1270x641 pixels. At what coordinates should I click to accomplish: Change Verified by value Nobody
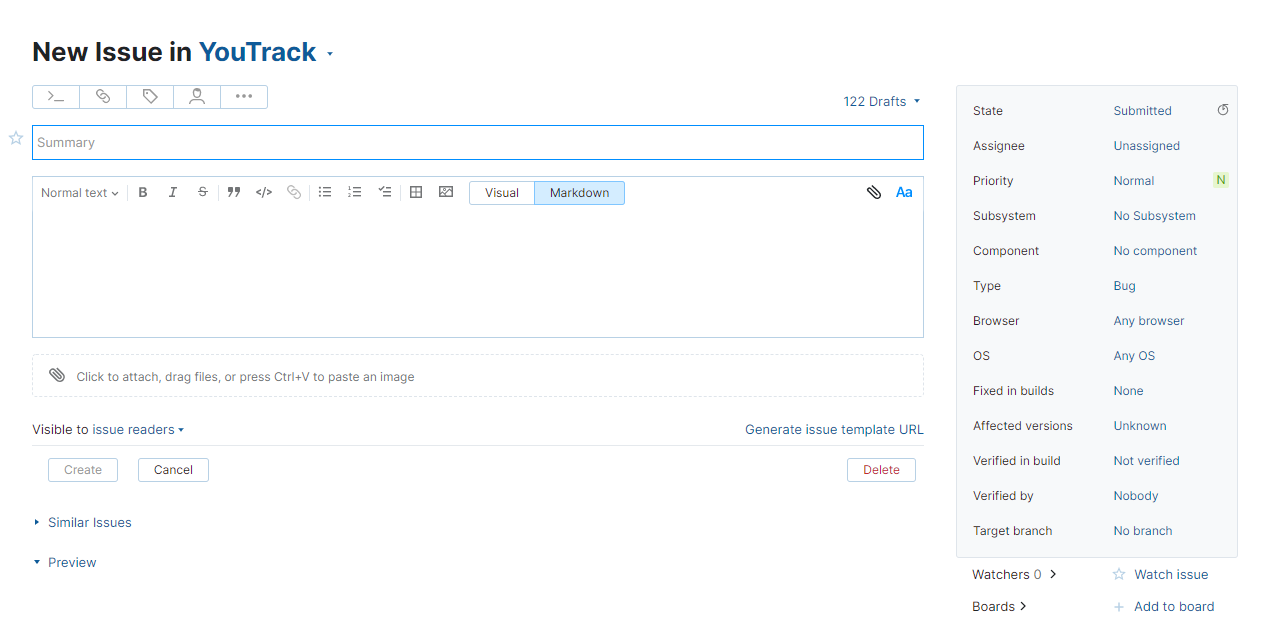tap(1136, 496)
